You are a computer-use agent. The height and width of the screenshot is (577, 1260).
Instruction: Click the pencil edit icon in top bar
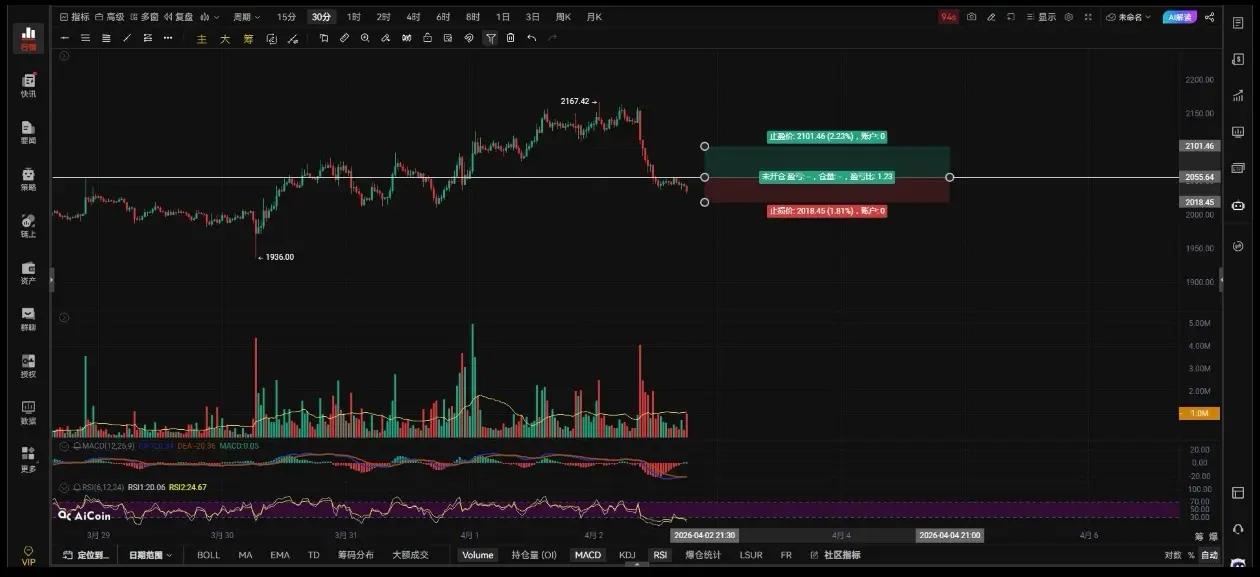[991, 17]
